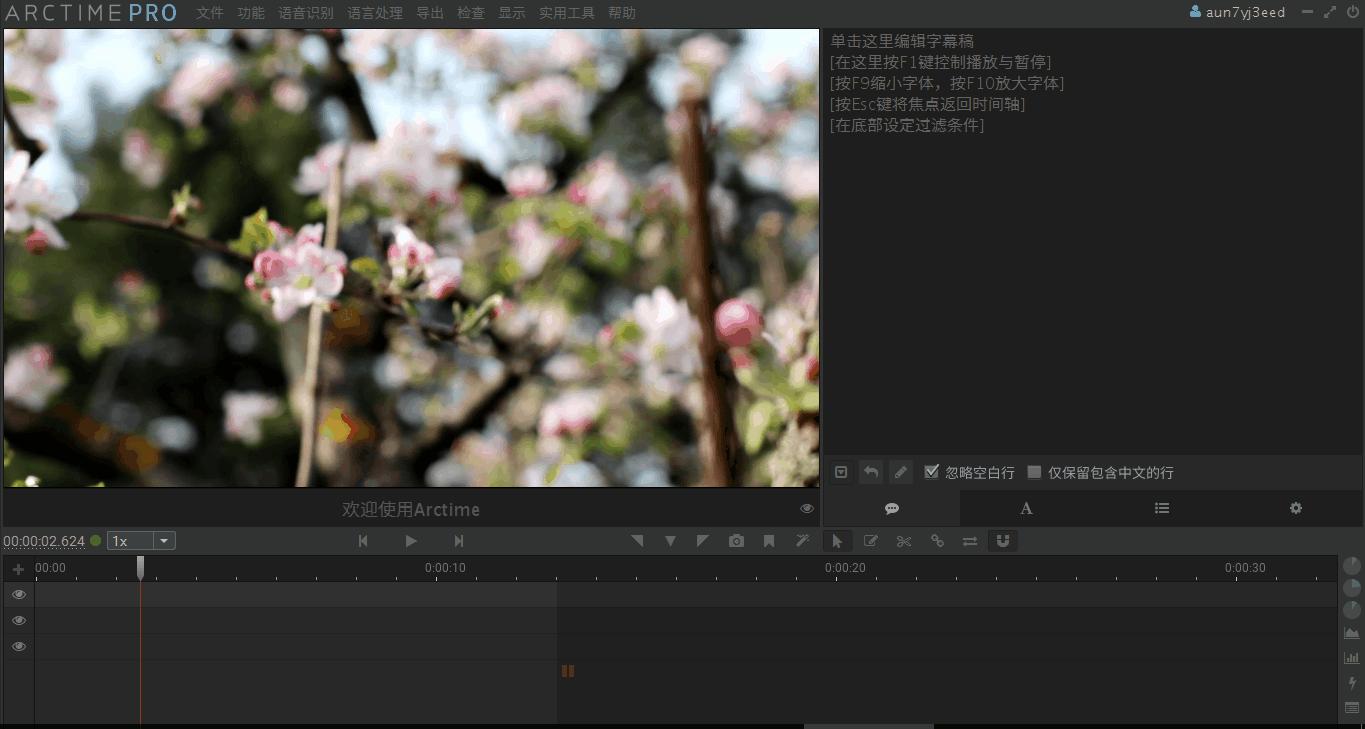
Task: Activate the scissors tool to split subtitles
Action: (903, 540)
